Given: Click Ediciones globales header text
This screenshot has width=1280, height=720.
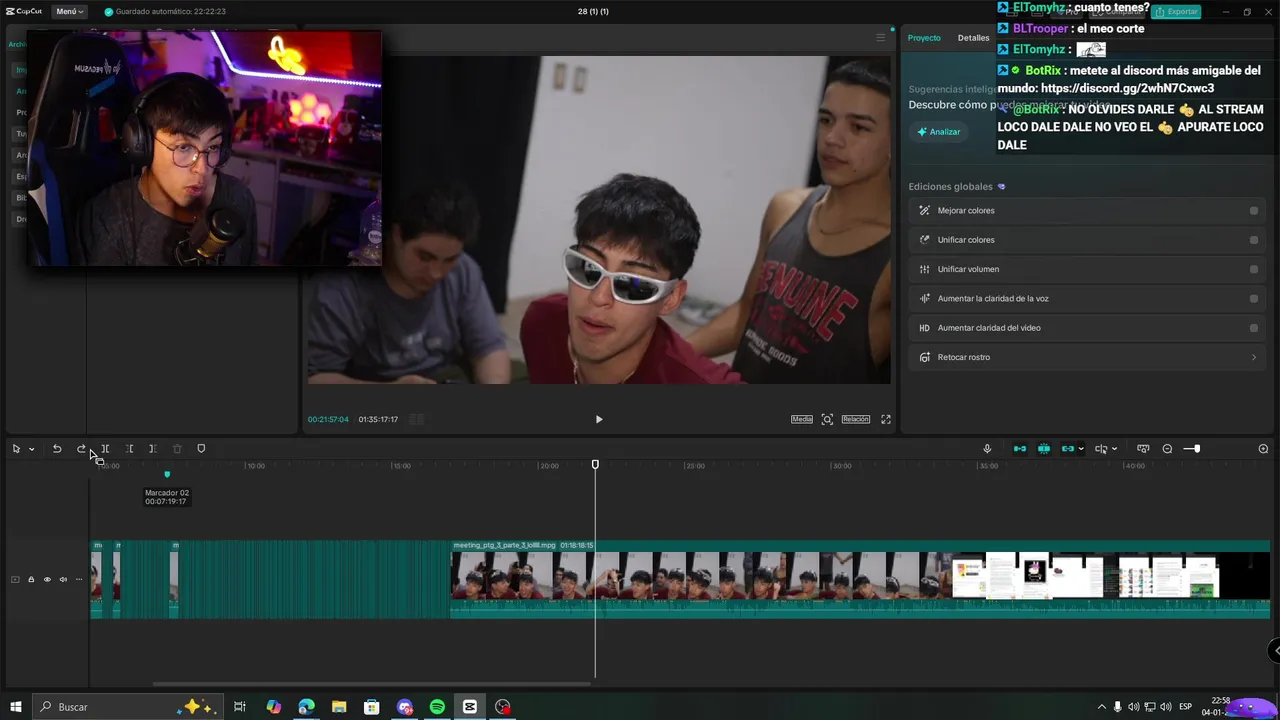Looking at the screenshot, I should coord(950,187).
